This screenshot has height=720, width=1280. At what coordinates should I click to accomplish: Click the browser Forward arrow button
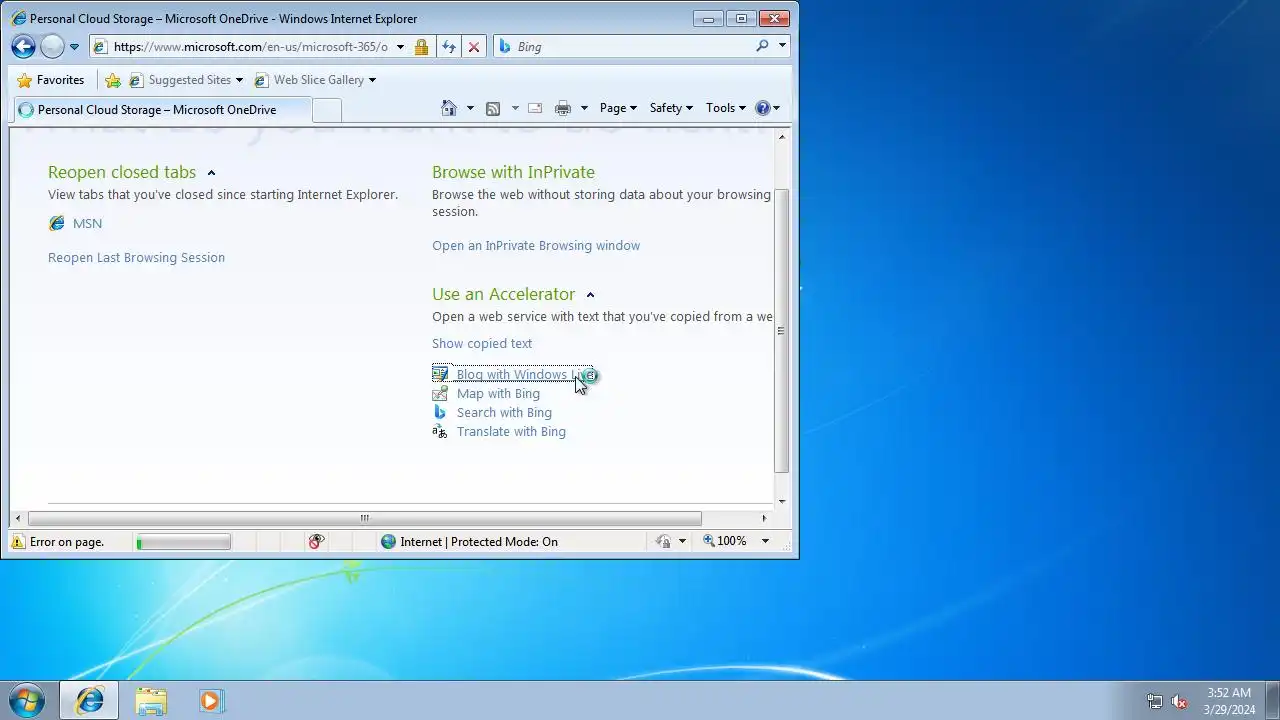[x=52, y=46]
